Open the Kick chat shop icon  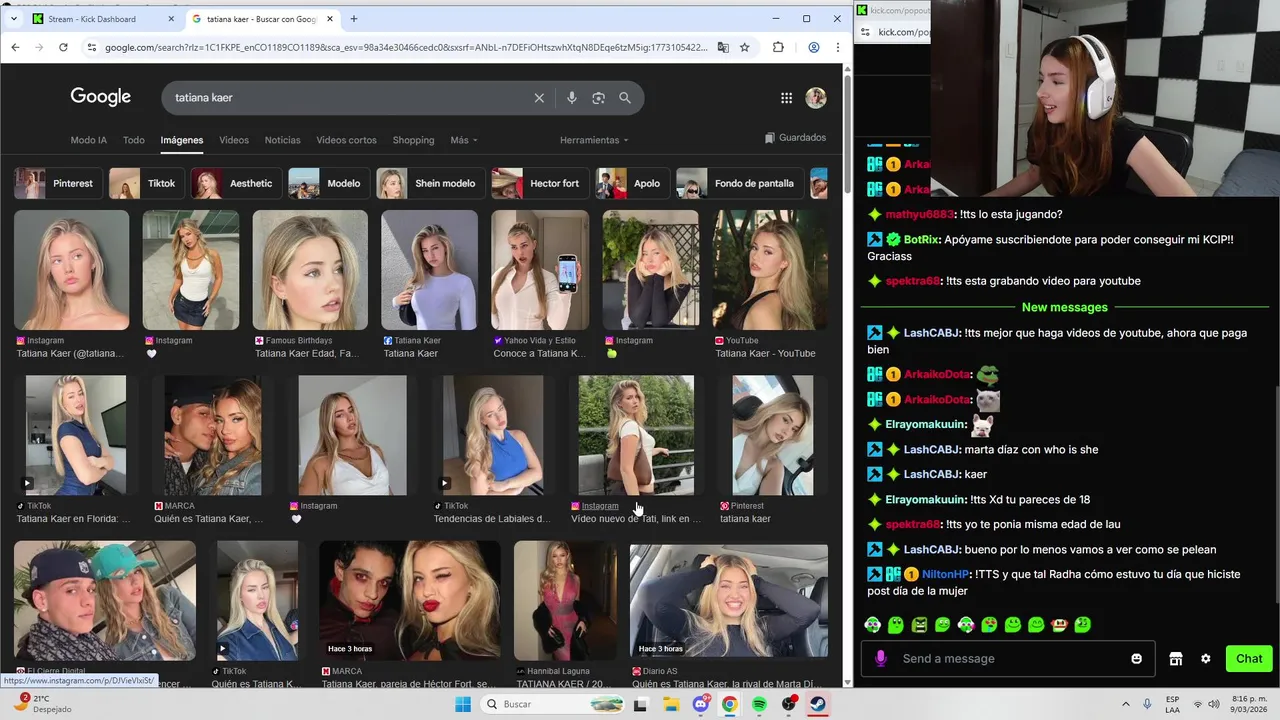click(1176, 659)
